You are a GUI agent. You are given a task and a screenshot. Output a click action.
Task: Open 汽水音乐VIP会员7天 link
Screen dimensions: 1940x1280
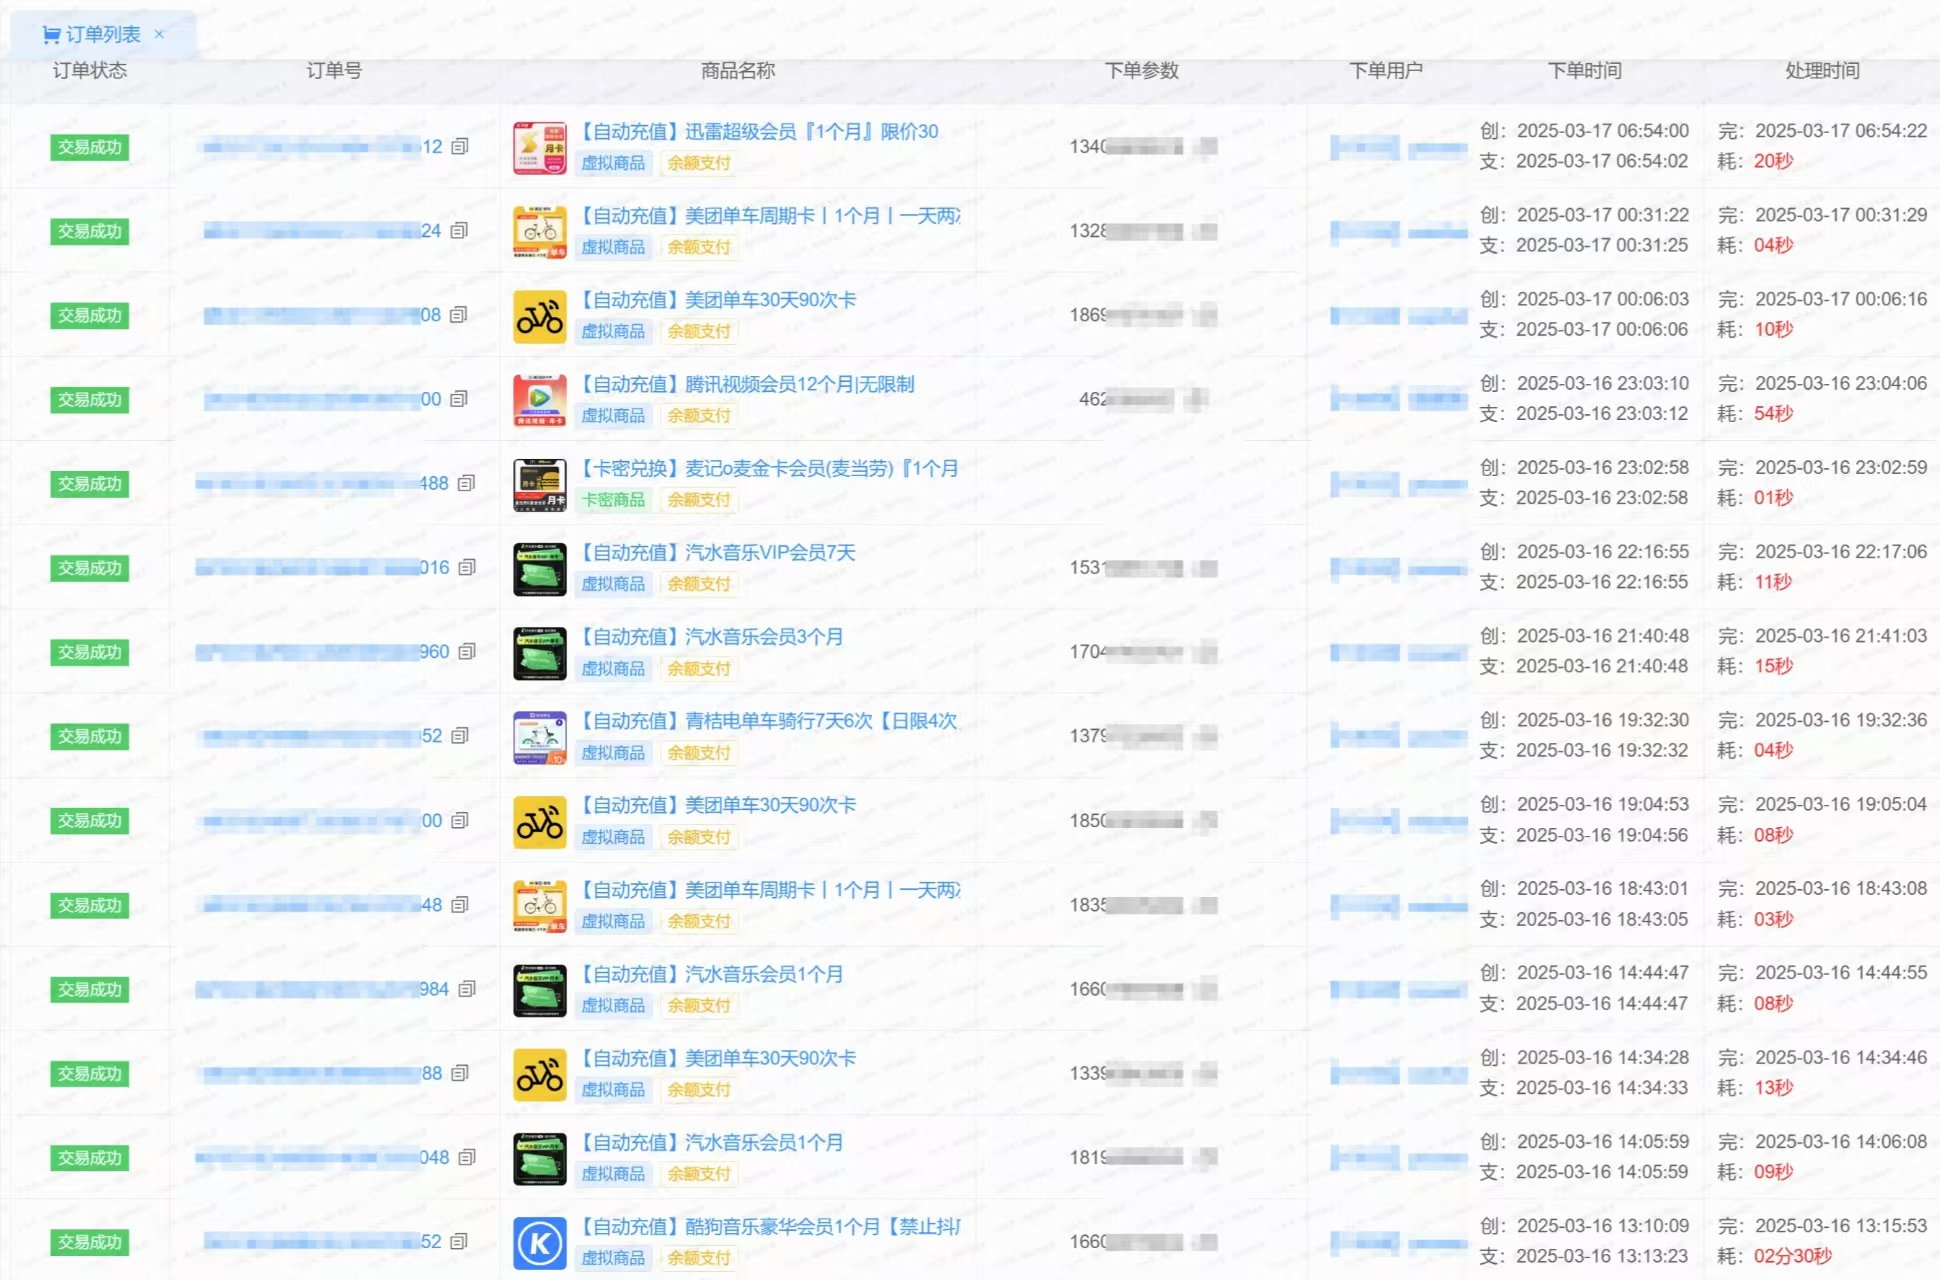[717, 553]
